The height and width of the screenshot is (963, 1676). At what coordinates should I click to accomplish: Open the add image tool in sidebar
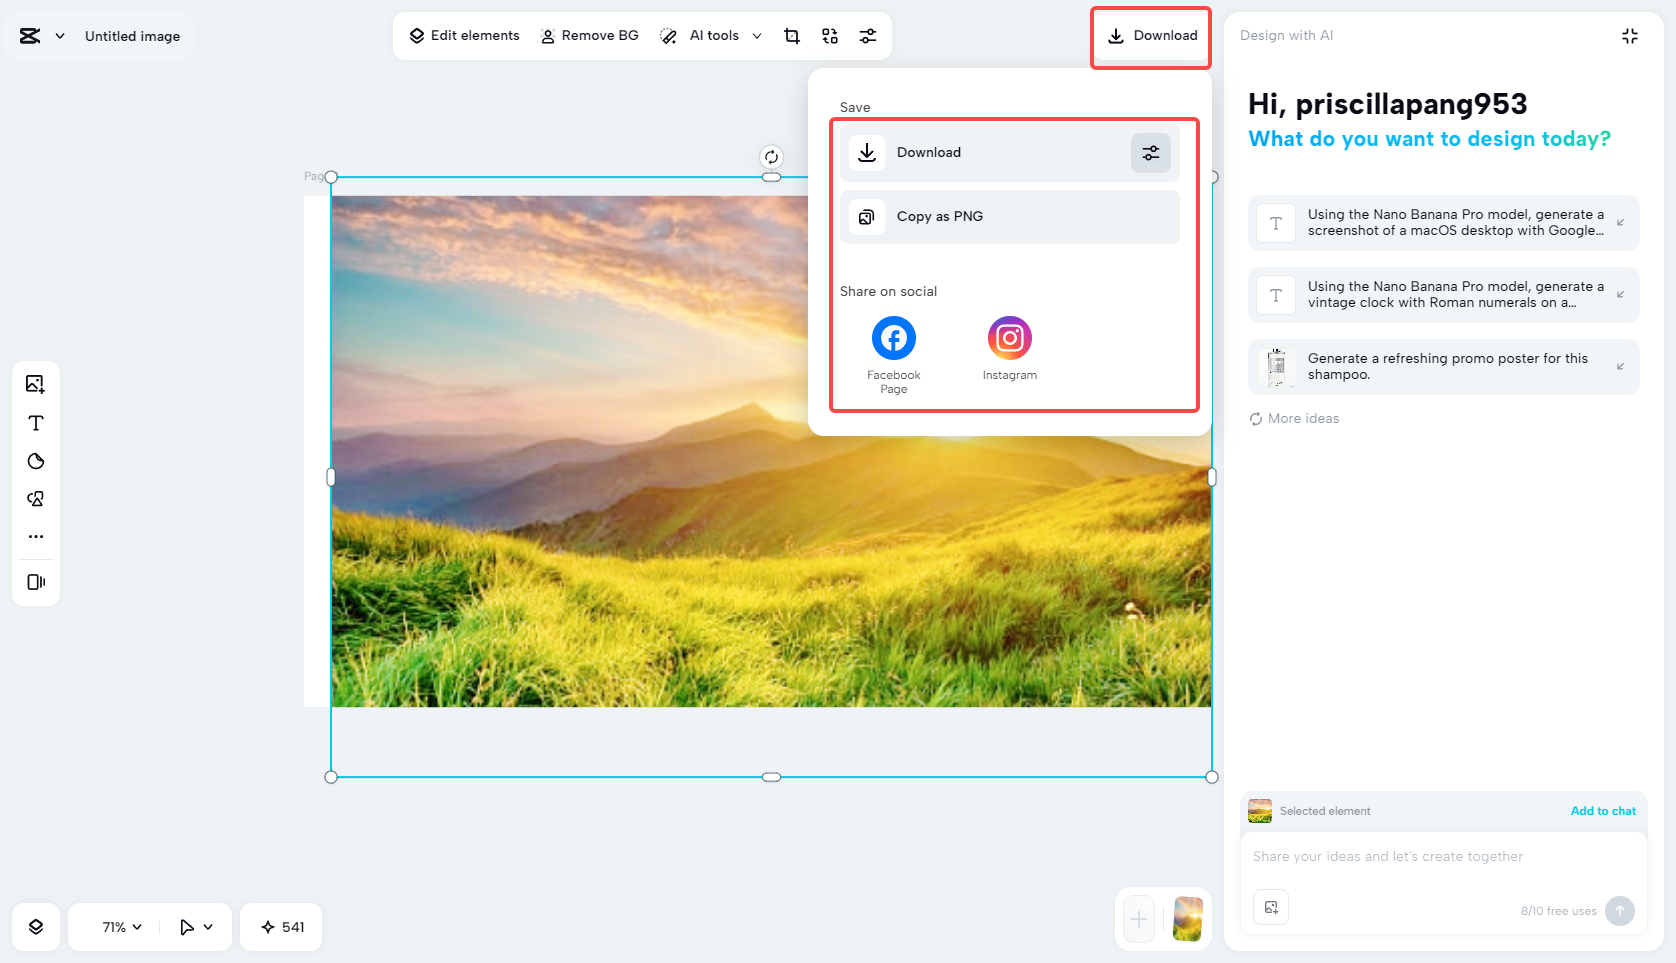click(36, 384)
